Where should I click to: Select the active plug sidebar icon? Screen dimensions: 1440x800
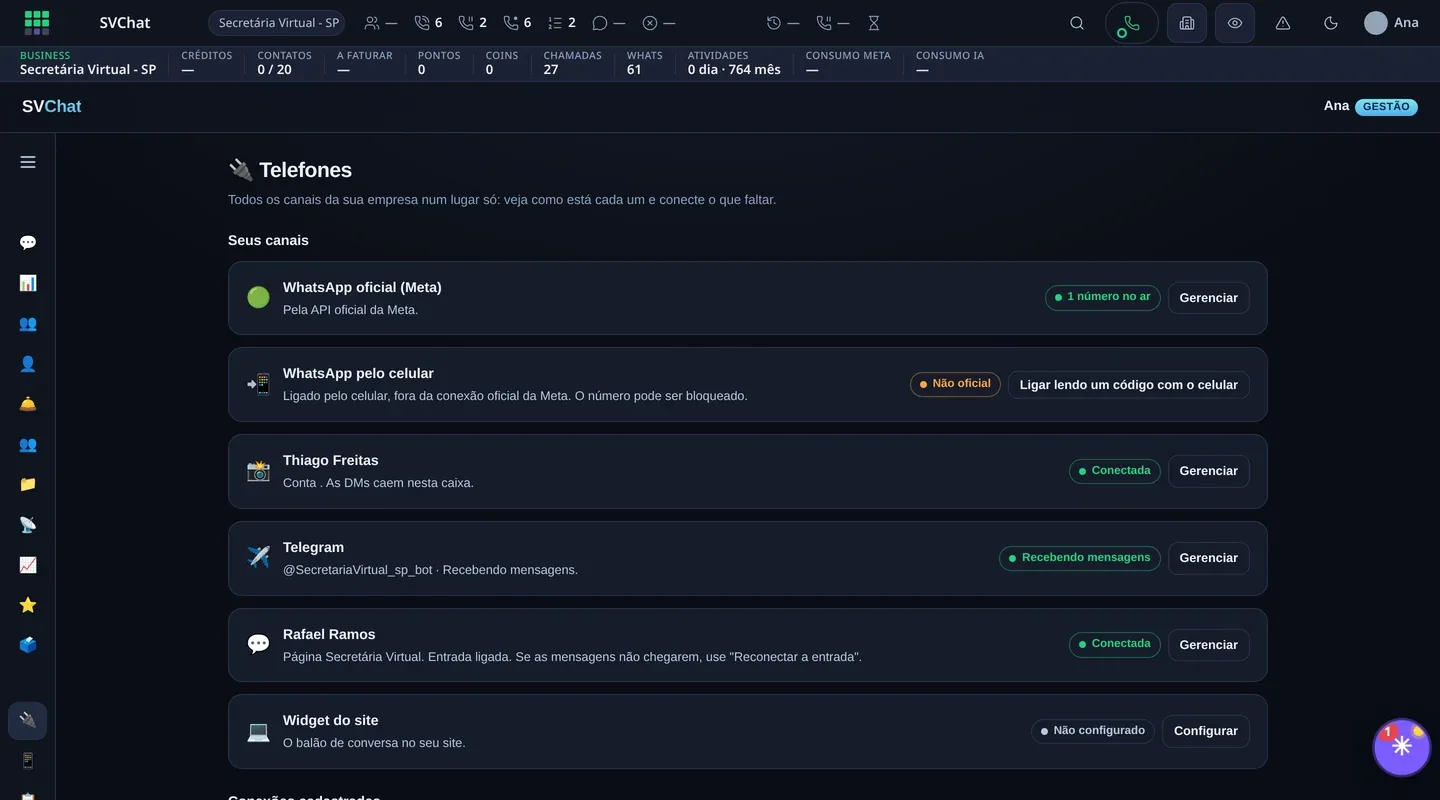point(28,721)
